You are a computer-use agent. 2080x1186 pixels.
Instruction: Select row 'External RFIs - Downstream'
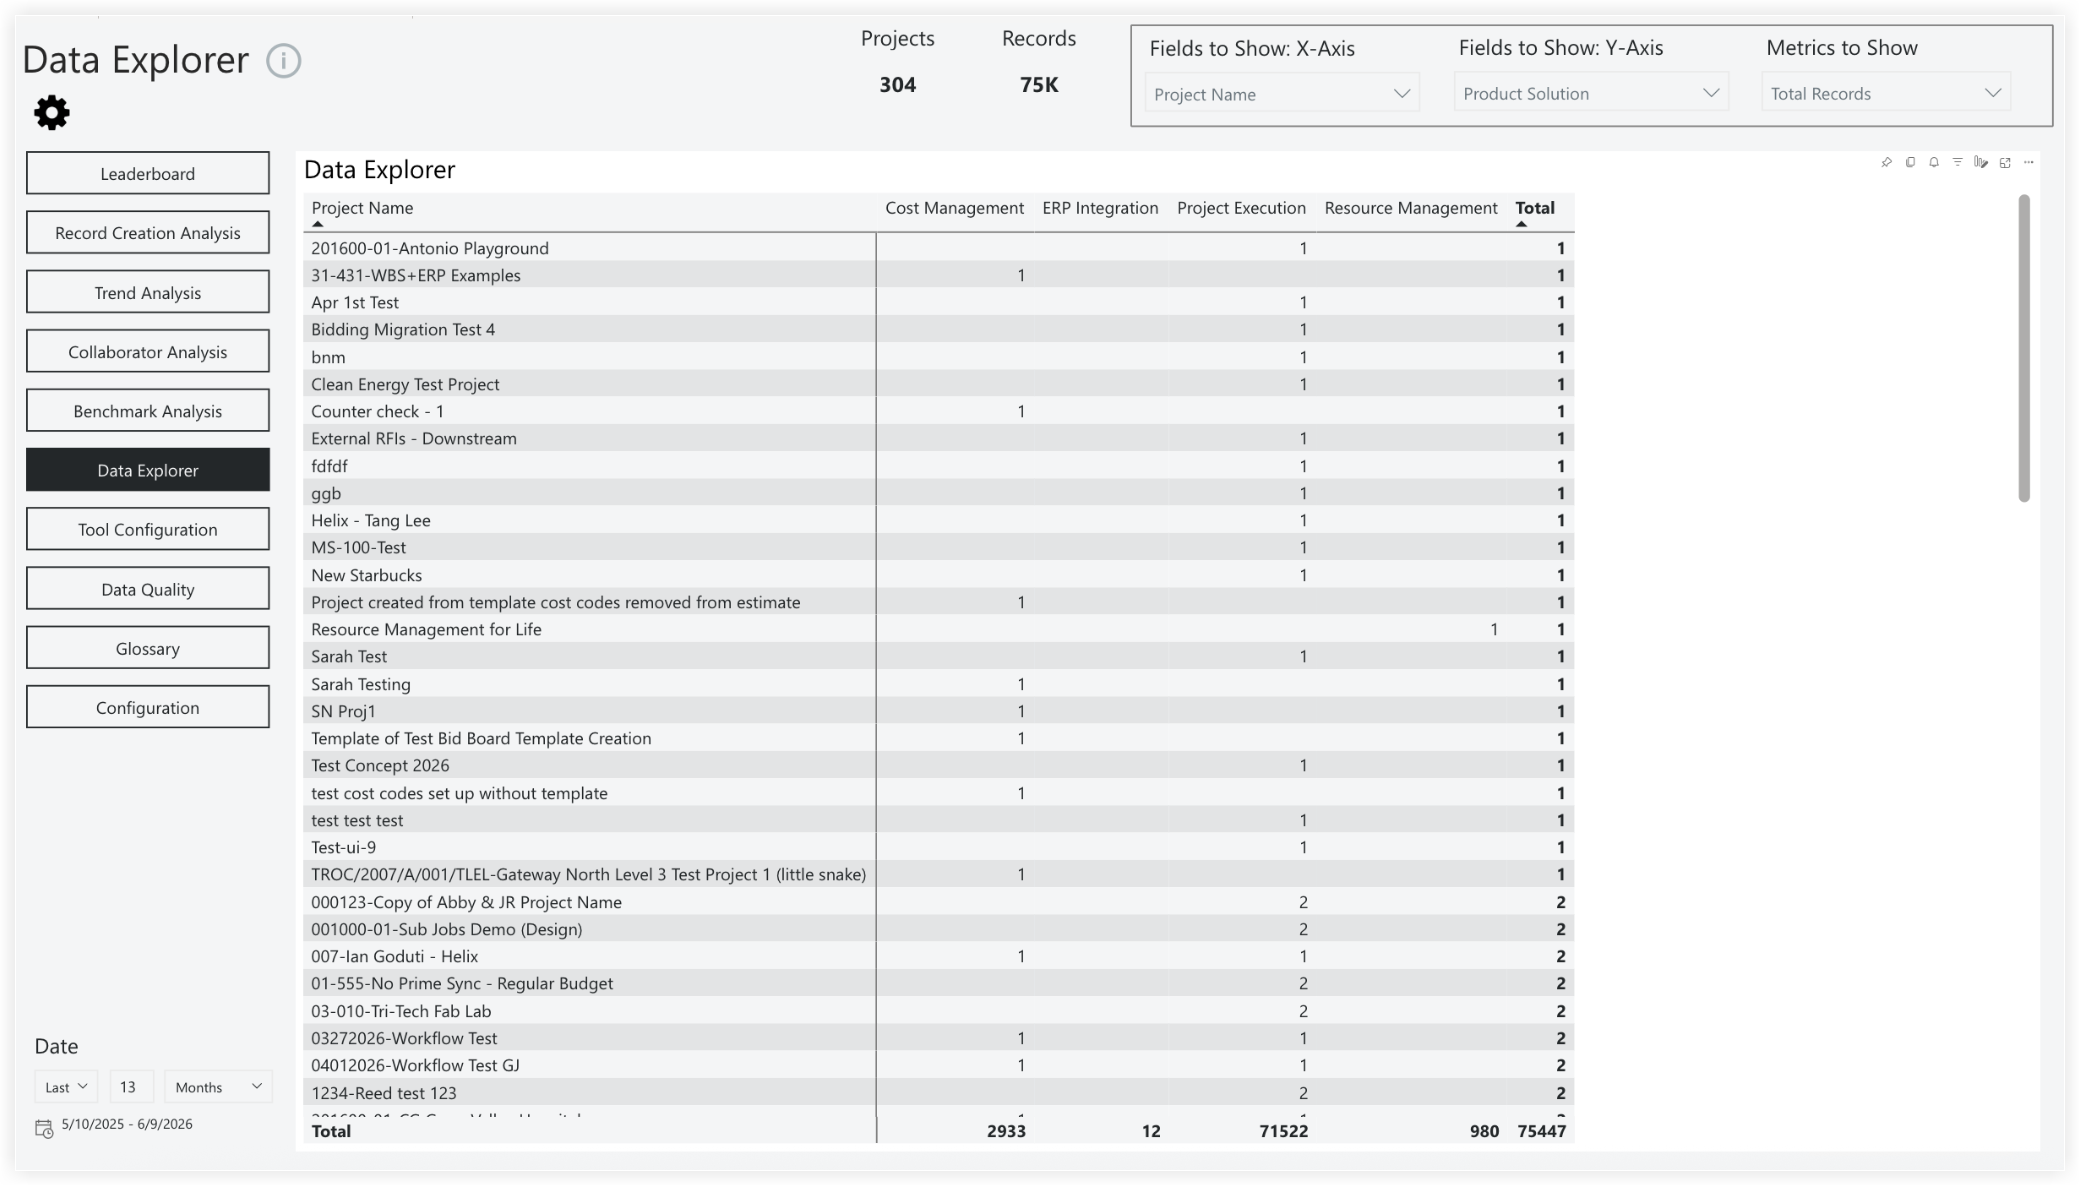click(x=938, y=438)
